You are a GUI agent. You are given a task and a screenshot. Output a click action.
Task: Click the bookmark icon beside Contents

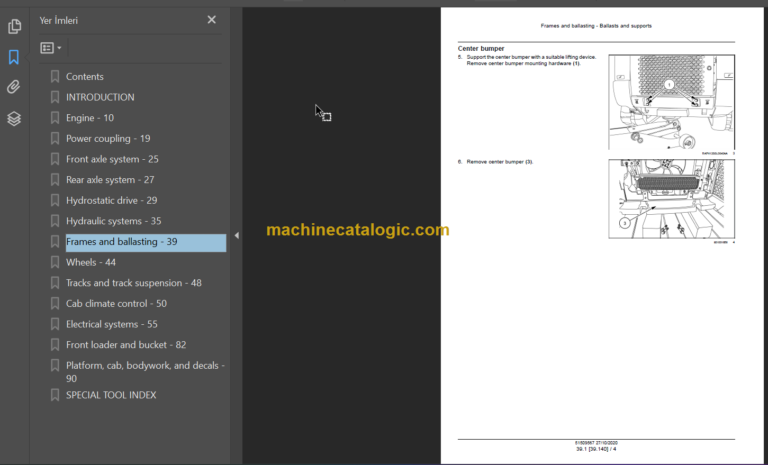coord(55,76)
